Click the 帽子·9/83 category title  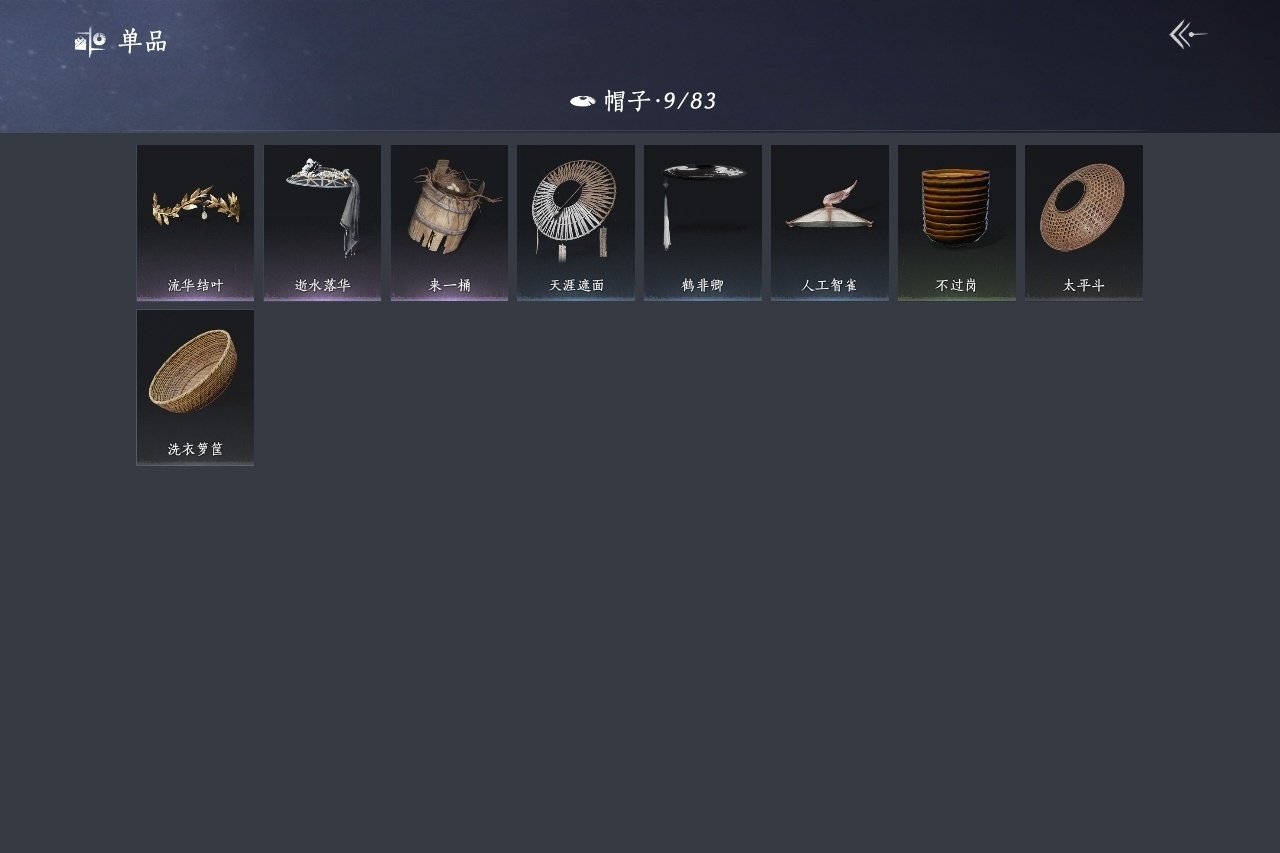(660, 101)
